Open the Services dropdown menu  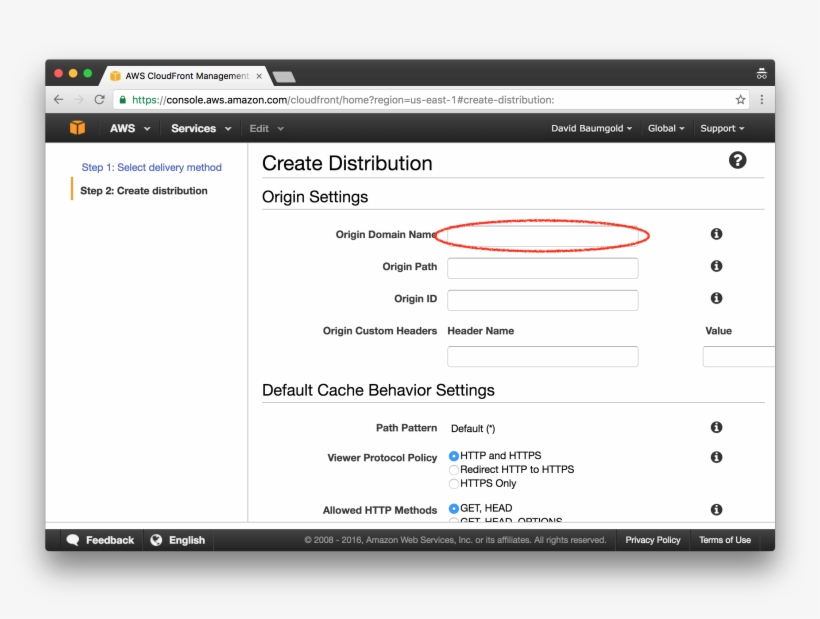(201, 128)
